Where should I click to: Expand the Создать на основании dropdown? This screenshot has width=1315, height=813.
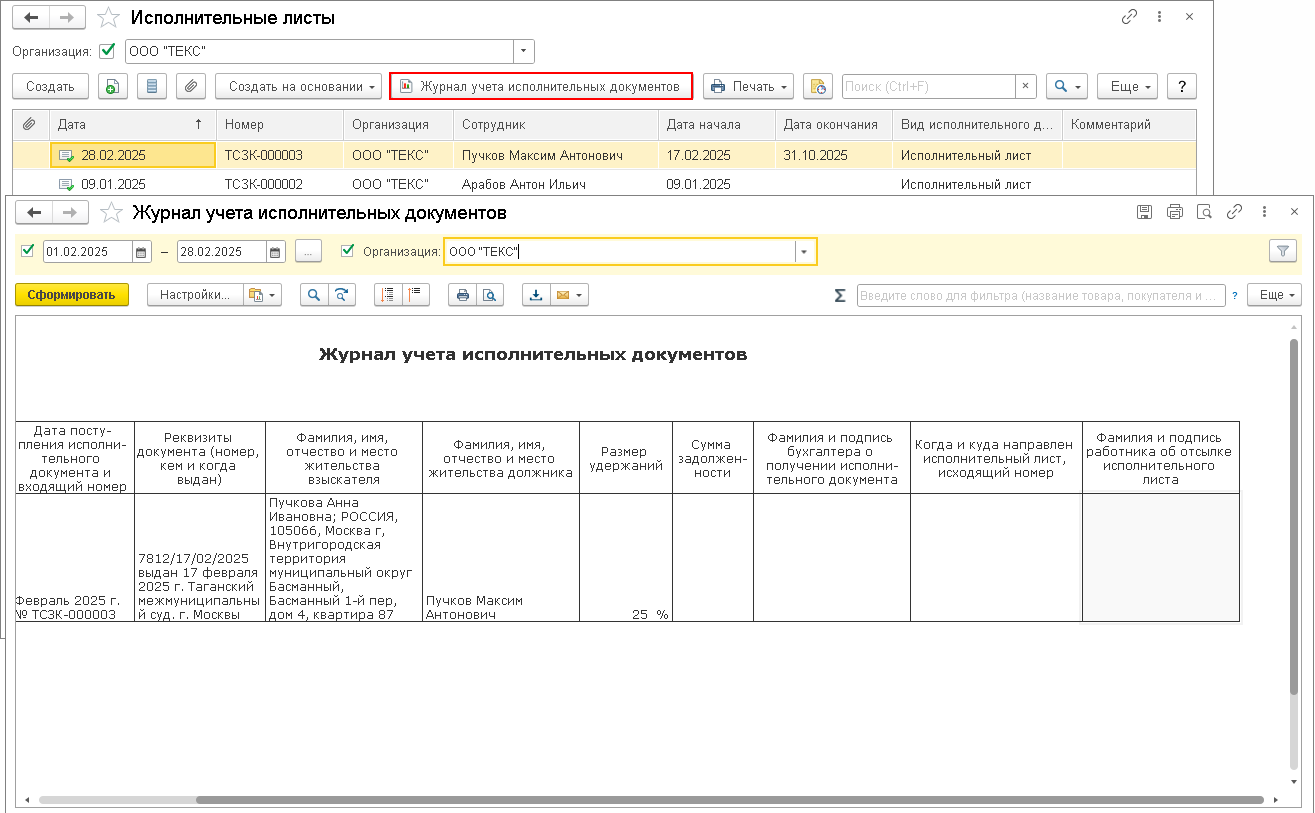(299, 87)
